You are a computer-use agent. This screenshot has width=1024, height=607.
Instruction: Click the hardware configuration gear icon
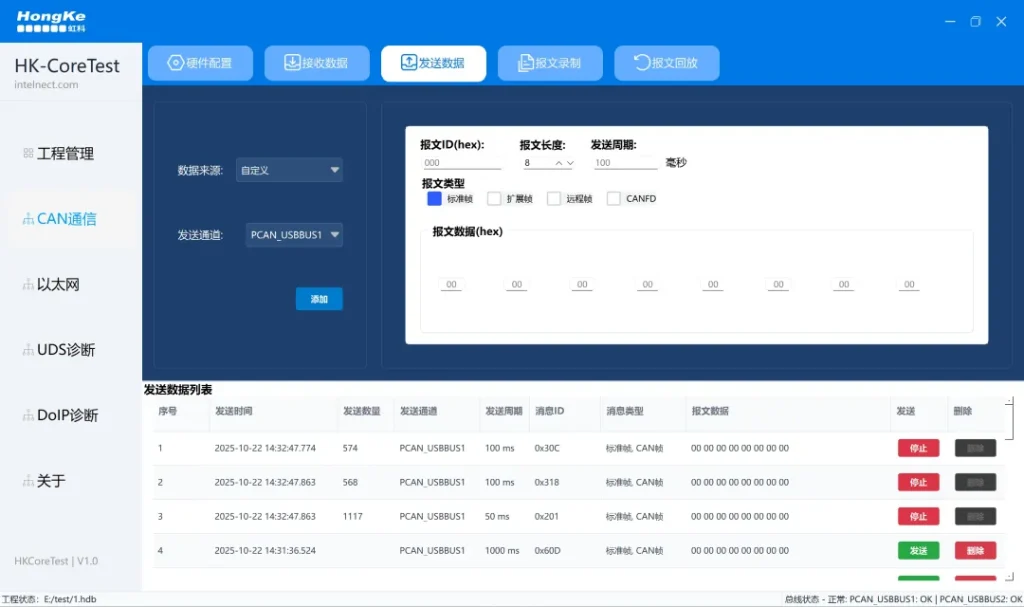coord(176,63)
